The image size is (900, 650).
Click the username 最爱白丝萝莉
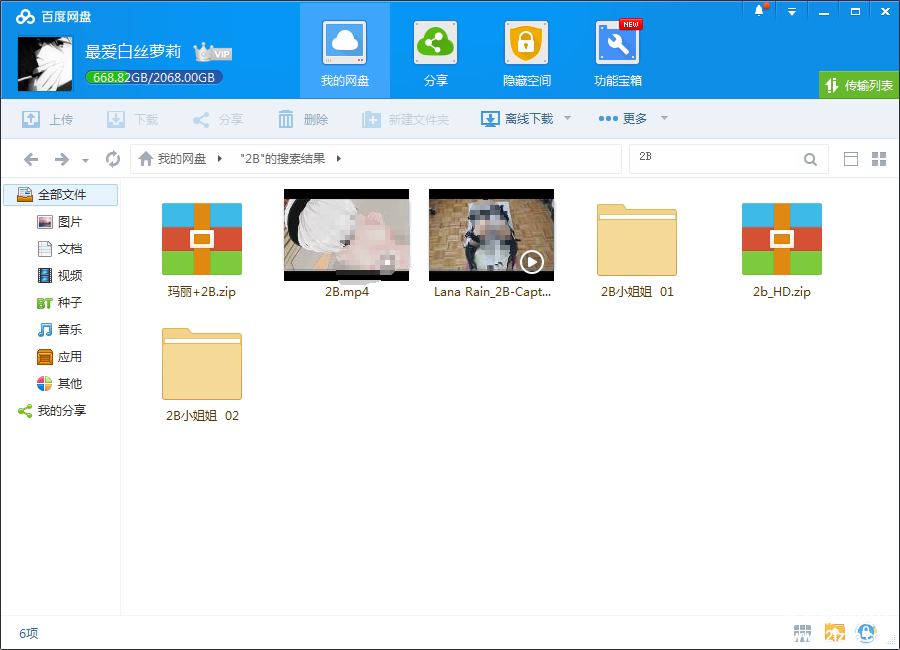pyautogui.click(x=133, y=52)
